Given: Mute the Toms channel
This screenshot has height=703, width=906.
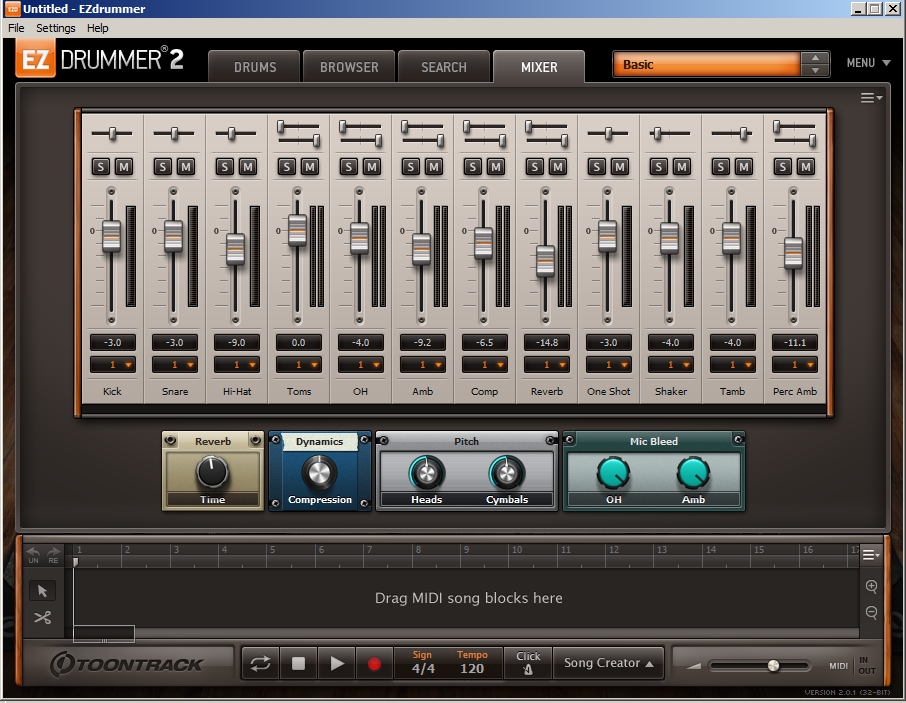Looking at the screenshot, I should click(x=310, y=167).
